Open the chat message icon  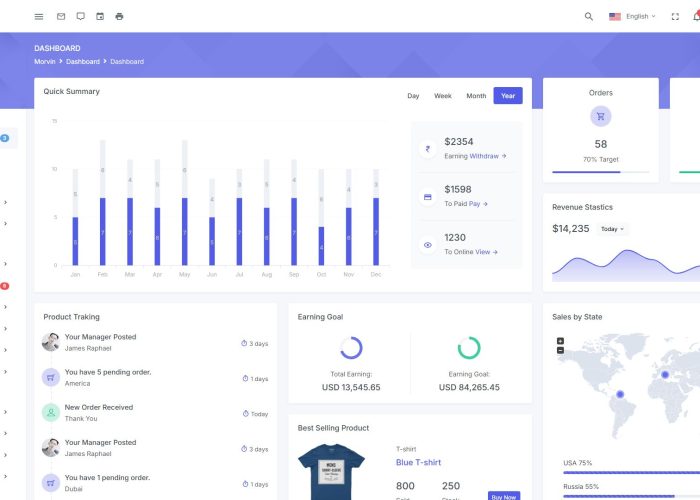click(x=80, y=17)
